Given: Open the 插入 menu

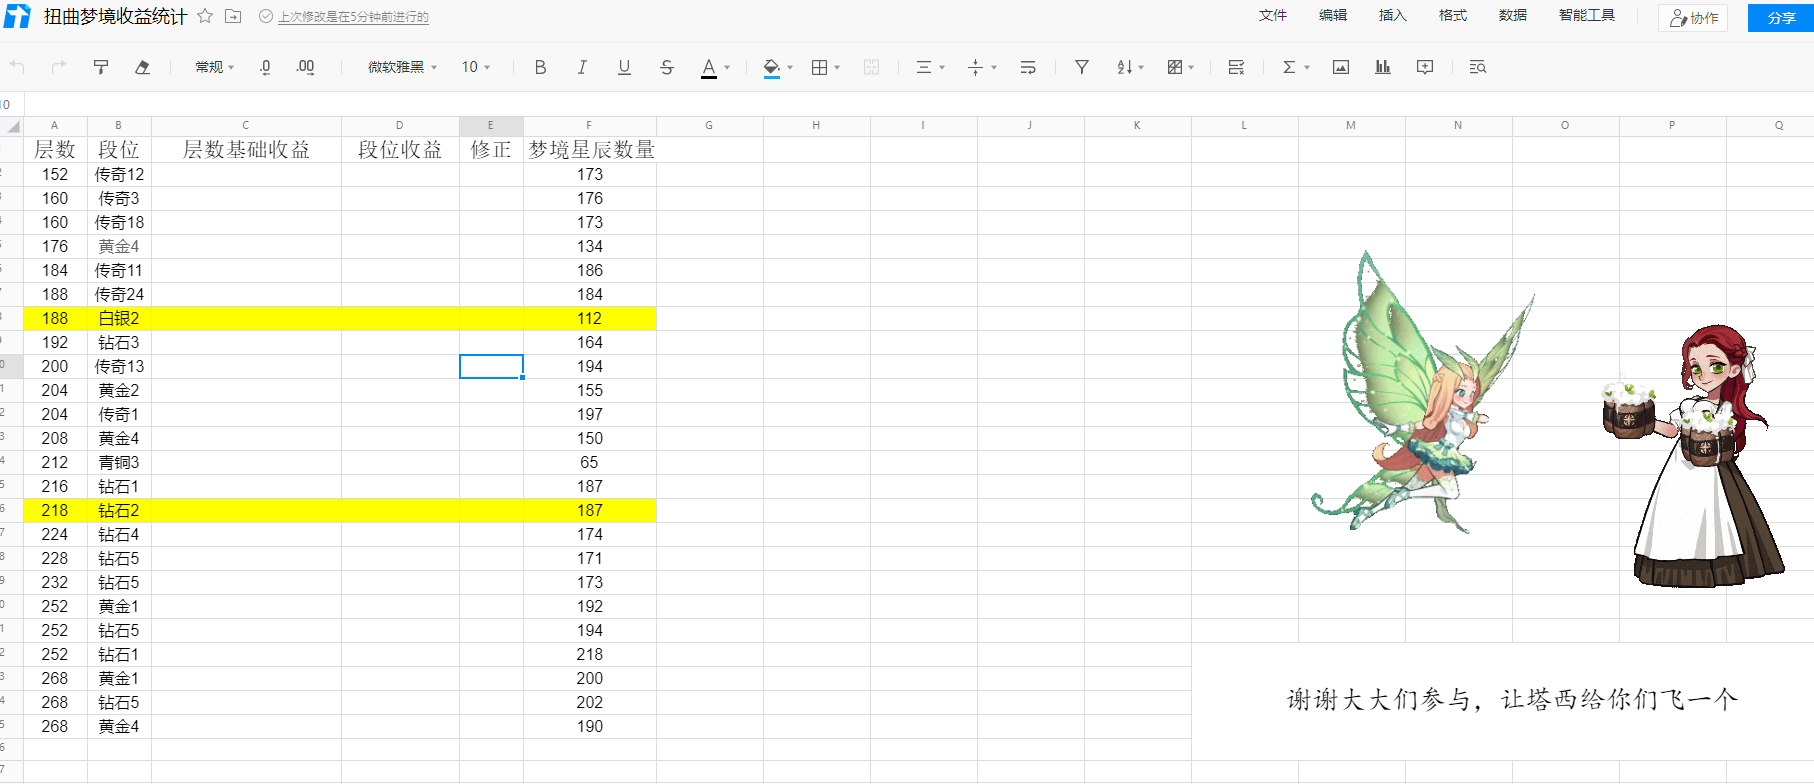Looking at the screenshot, I should 1392,15.
